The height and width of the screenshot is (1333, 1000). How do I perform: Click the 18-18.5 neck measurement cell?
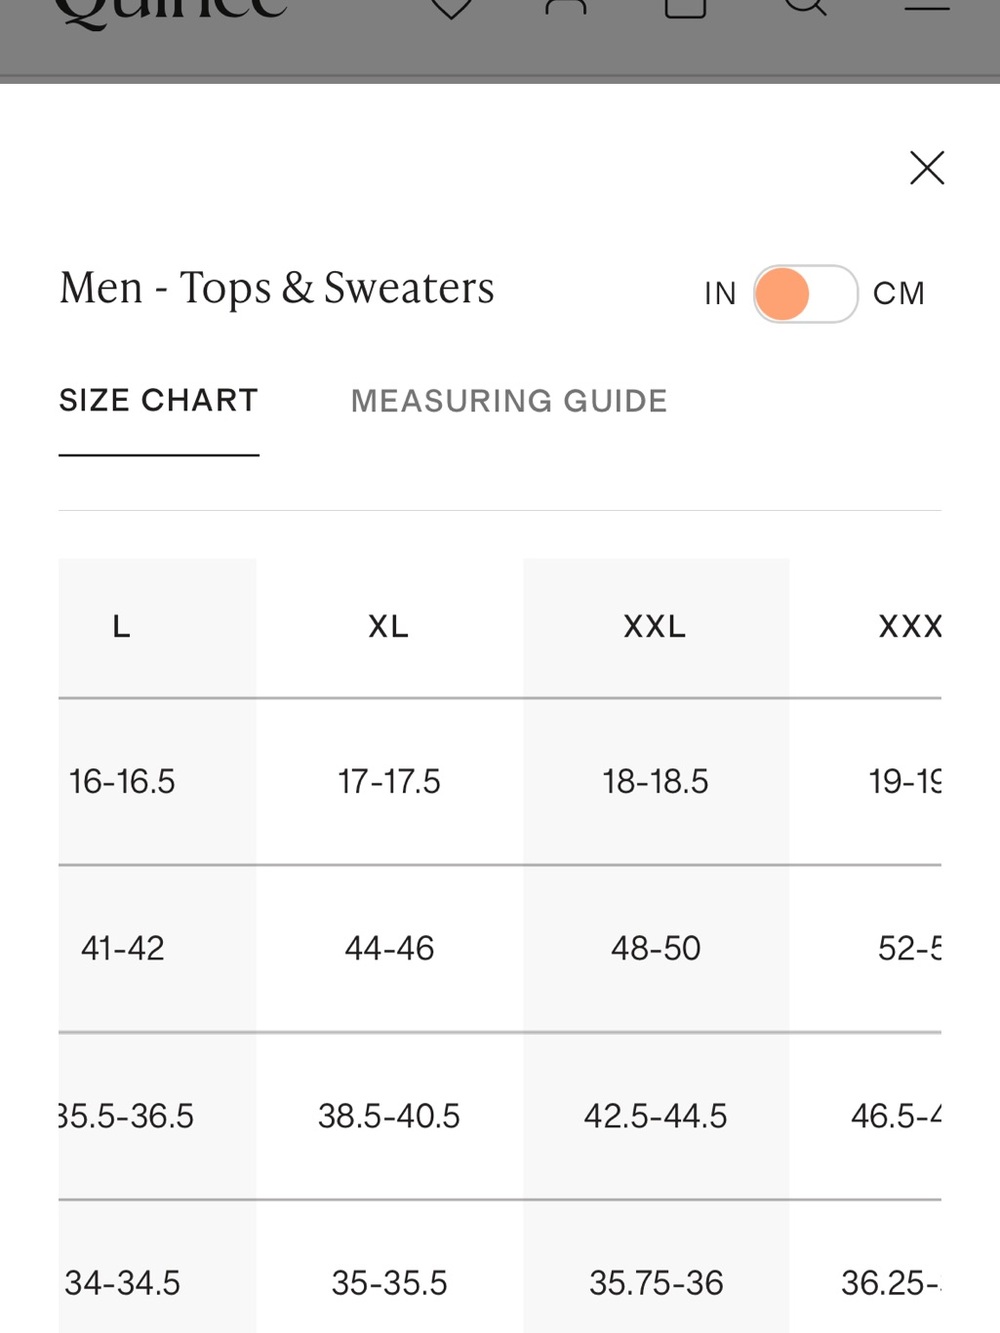tap(656, 781)
